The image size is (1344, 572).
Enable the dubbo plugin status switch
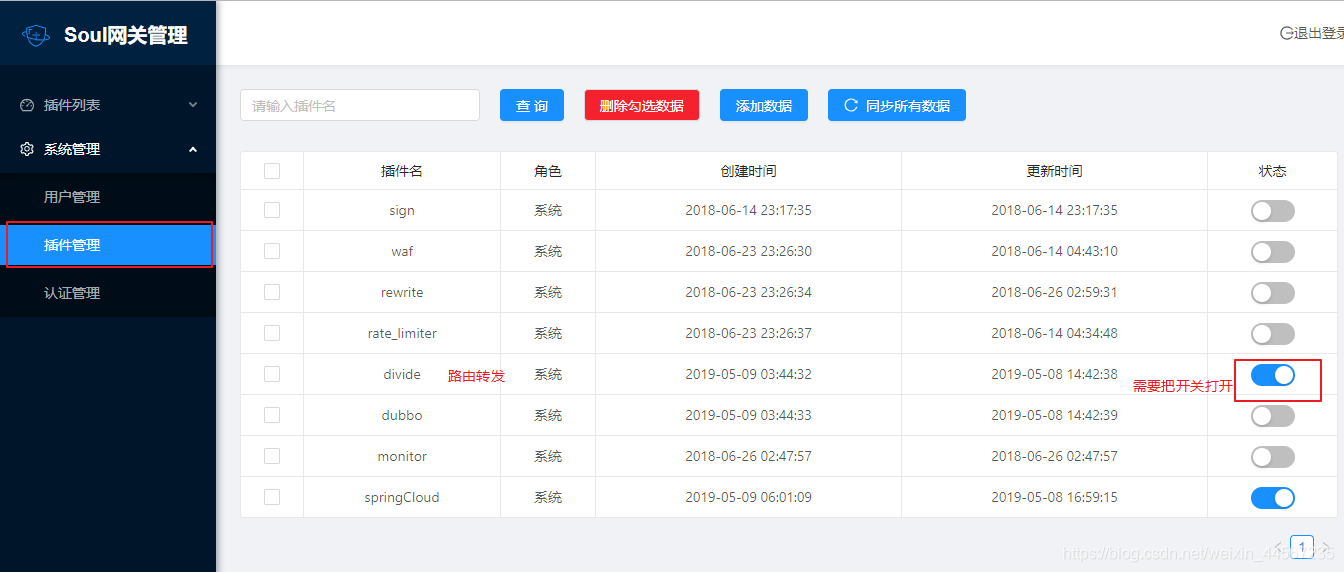1273,416
